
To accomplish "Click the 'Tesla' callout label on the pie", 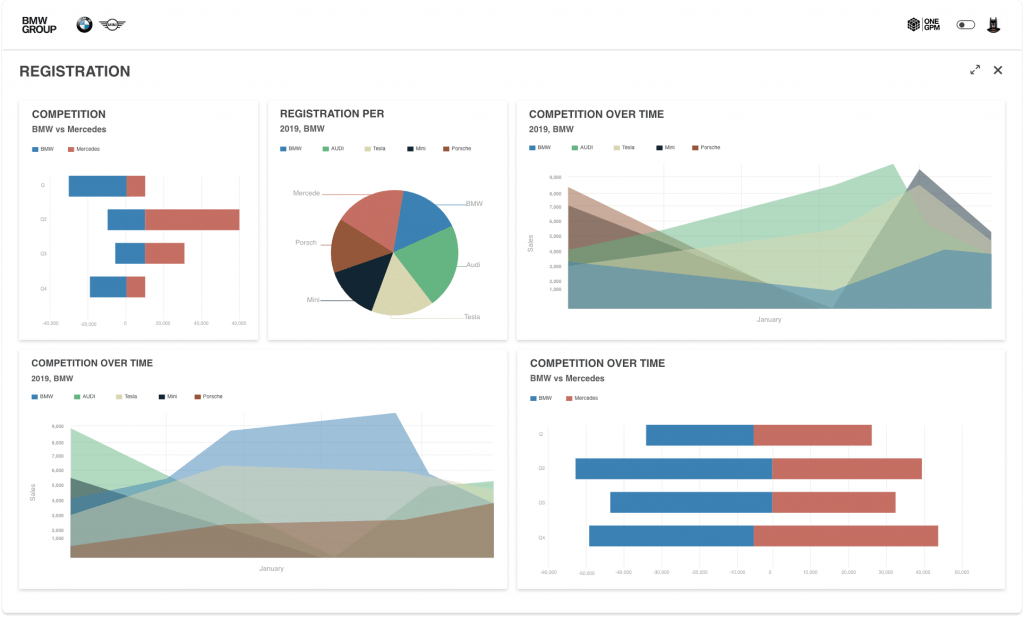I will pos(472,317).
